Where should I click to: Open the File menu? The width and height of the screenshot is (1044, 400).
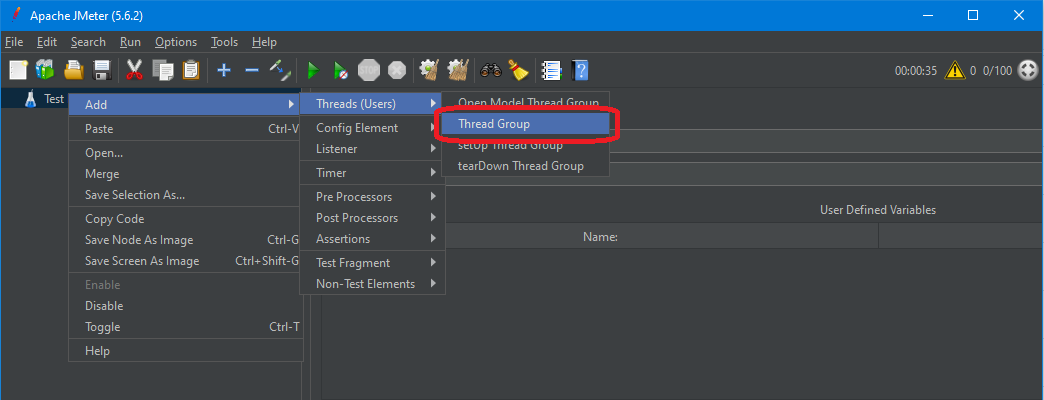click(14, 42)
